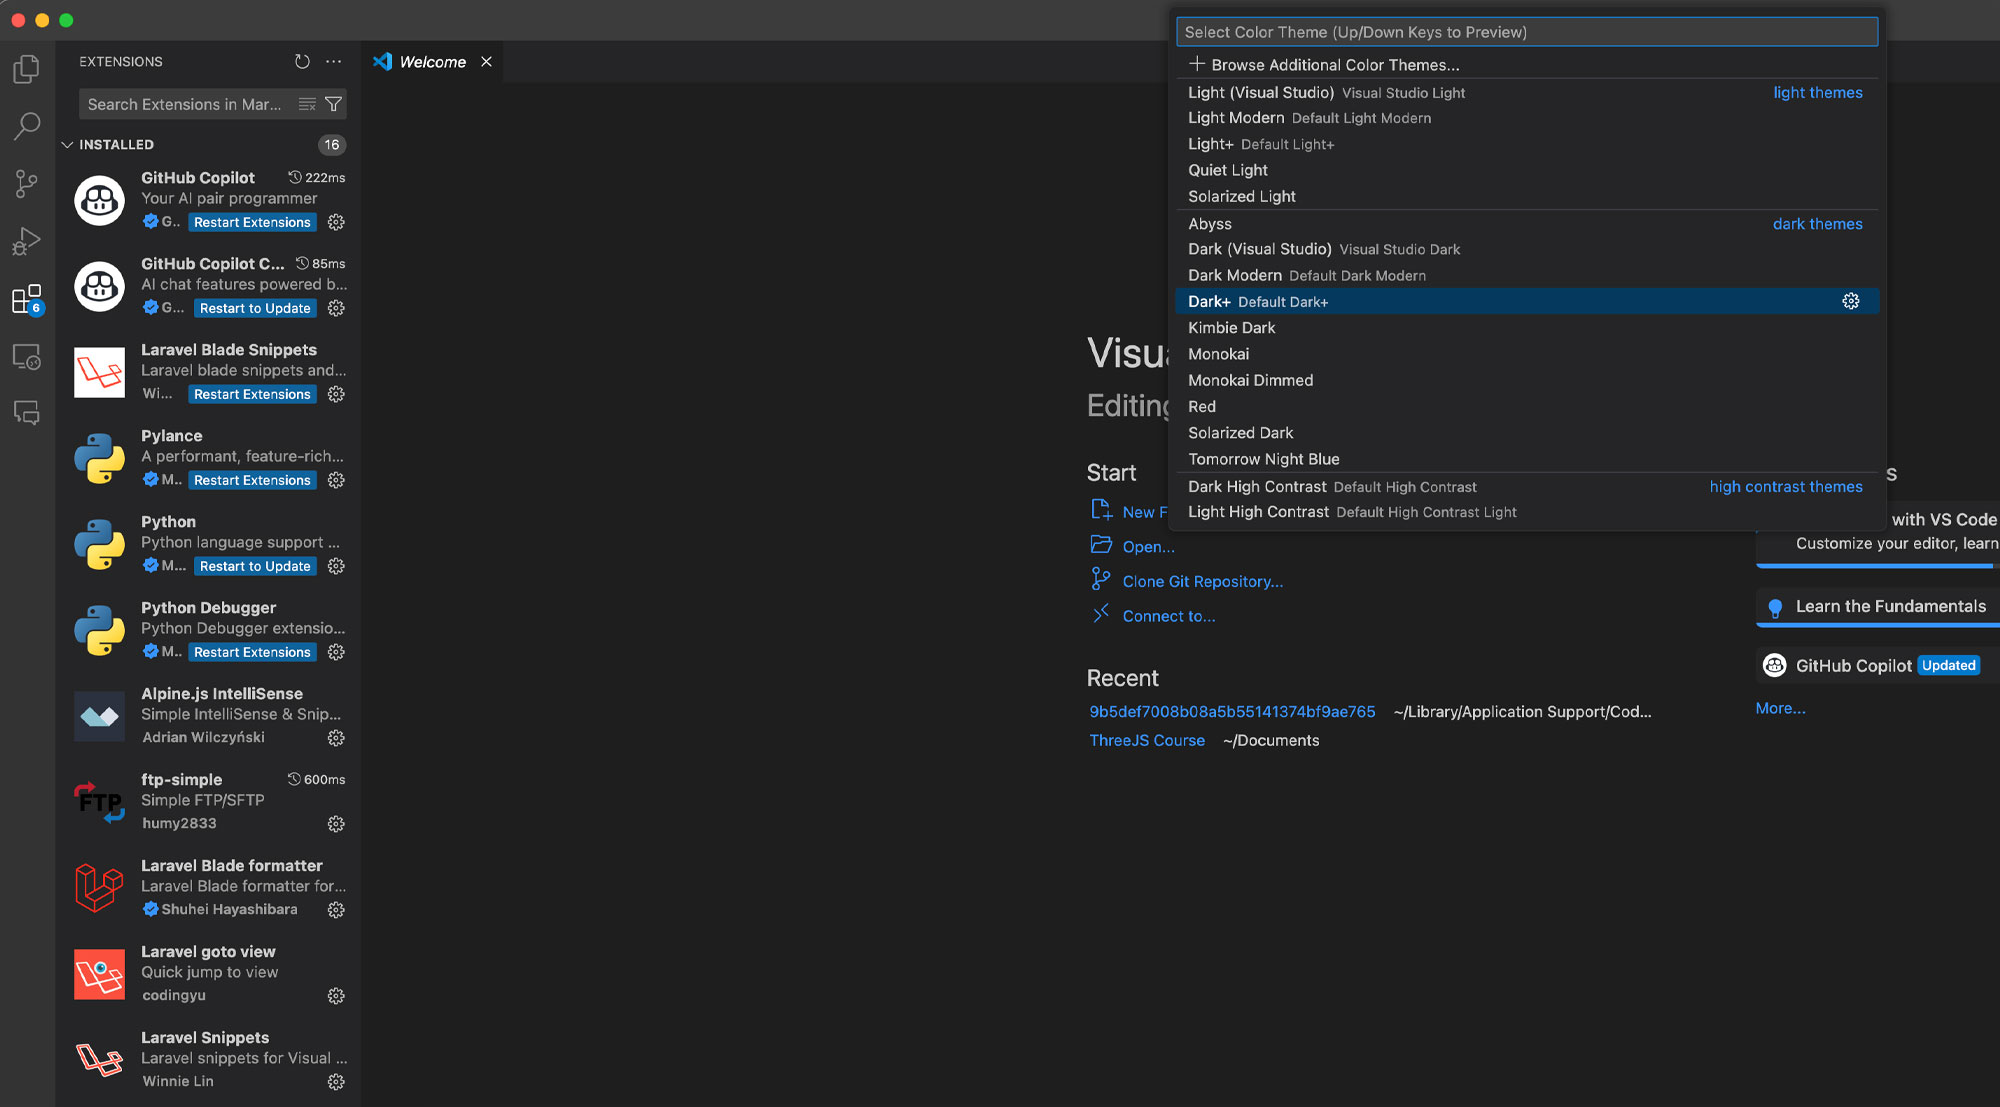
Task: Clear extensions search results icon
Action: tap(307, 104)
